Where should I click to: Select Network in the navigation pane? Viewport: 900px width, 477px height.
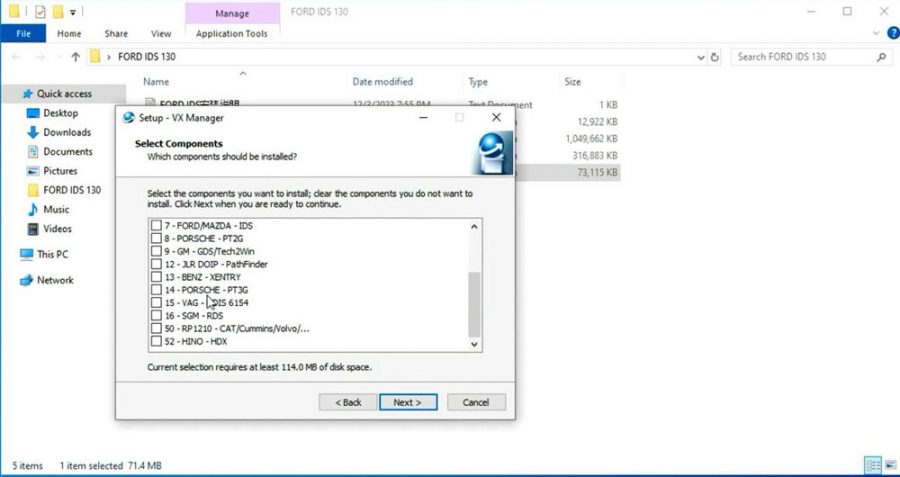pyautogui.click(x=55, y=280)
